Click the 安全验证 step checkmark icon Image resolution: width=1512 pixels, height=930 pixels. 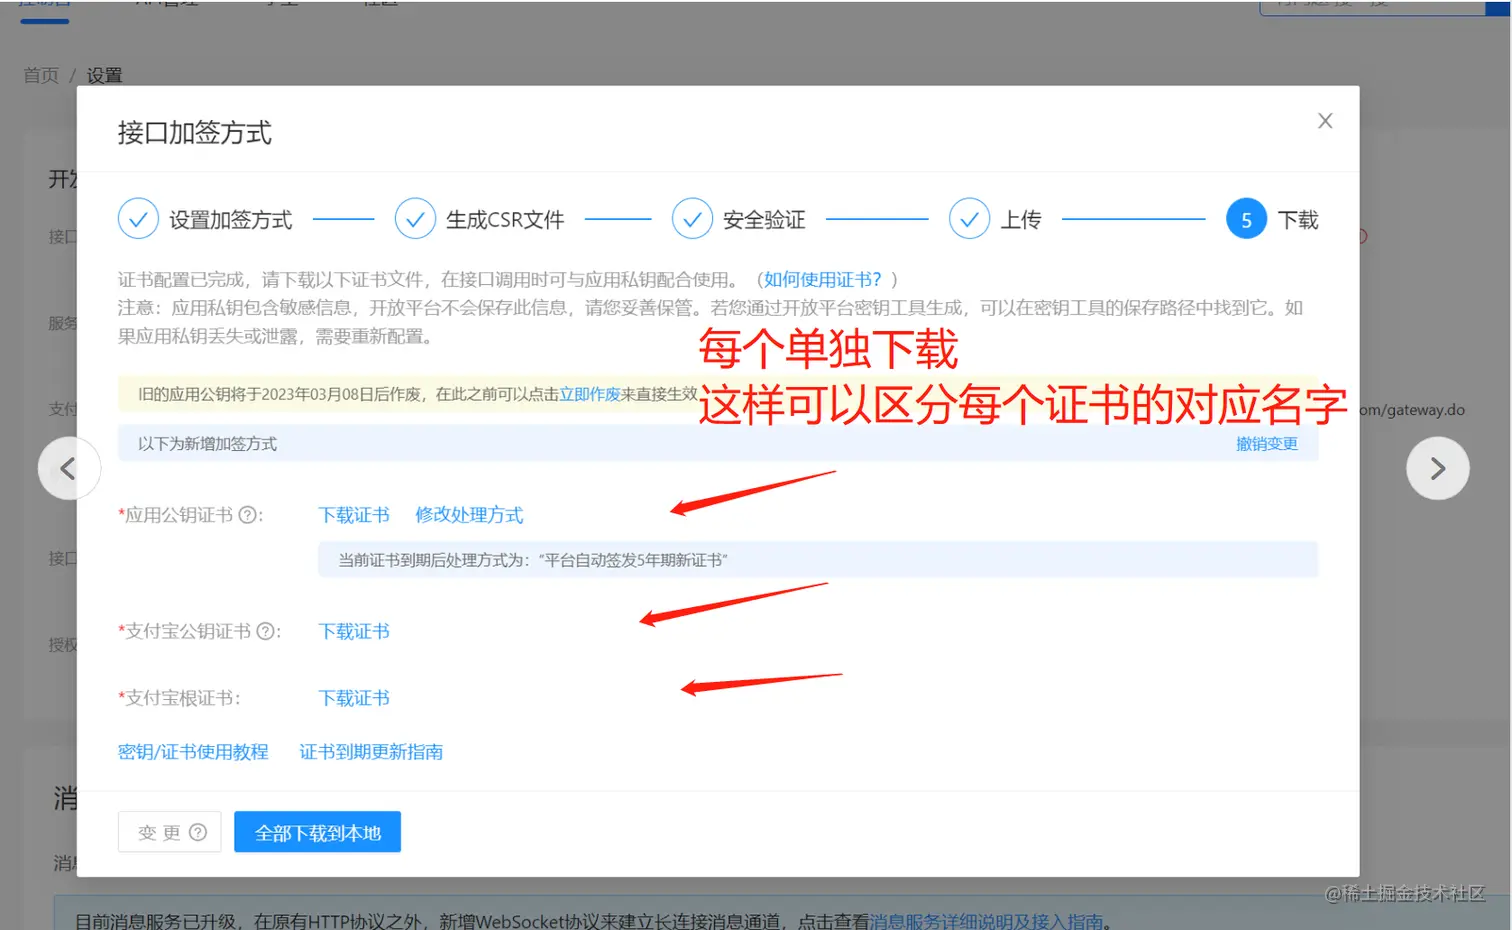coord(692,218)
